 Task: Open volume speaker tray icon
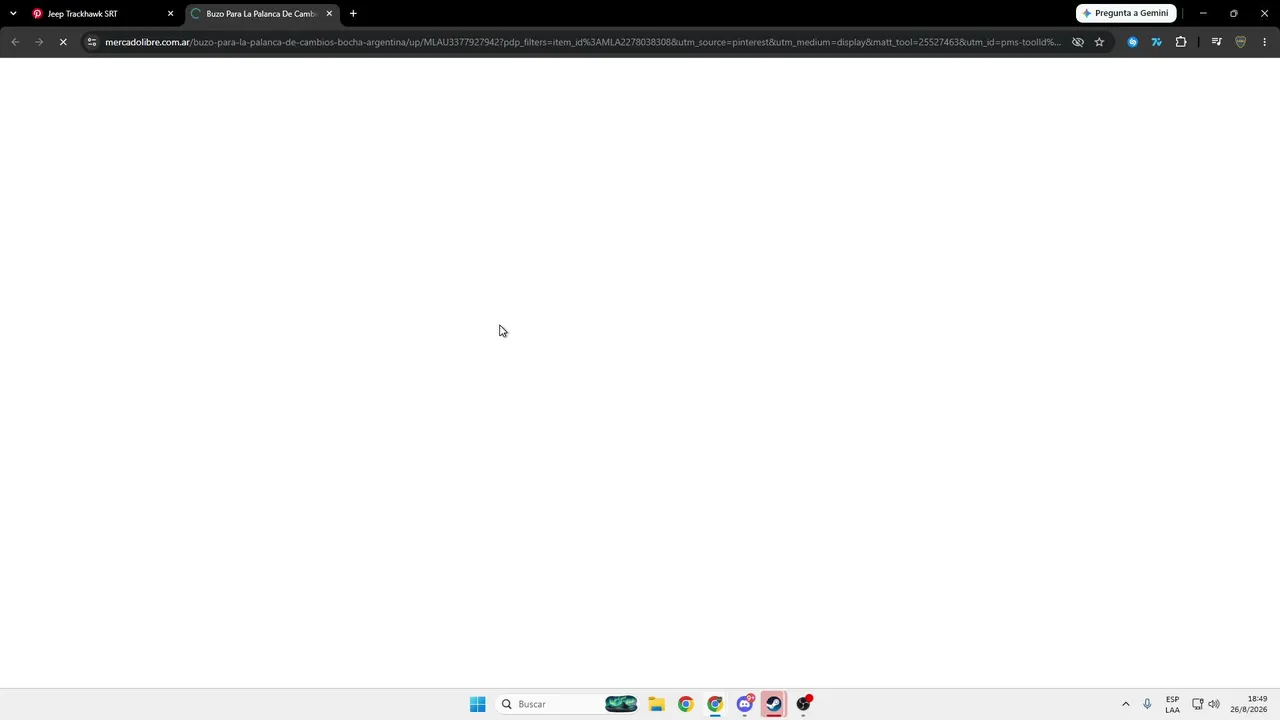click(x=1214, y=704)
